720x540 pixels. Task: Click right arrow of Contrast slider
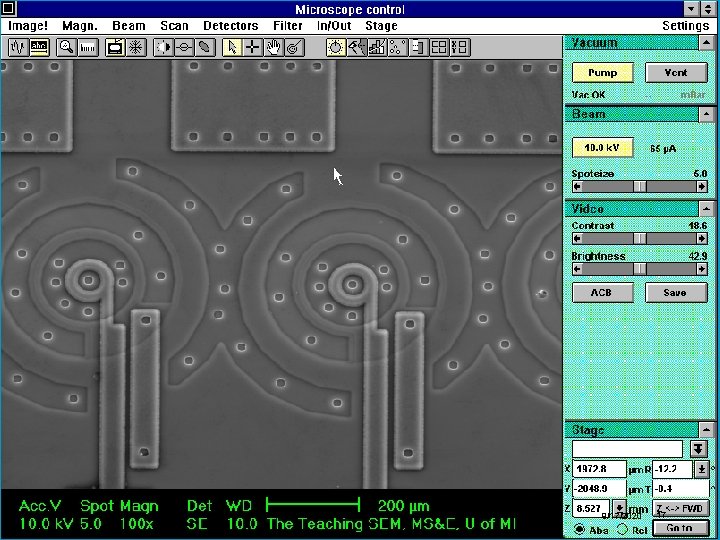702,239
